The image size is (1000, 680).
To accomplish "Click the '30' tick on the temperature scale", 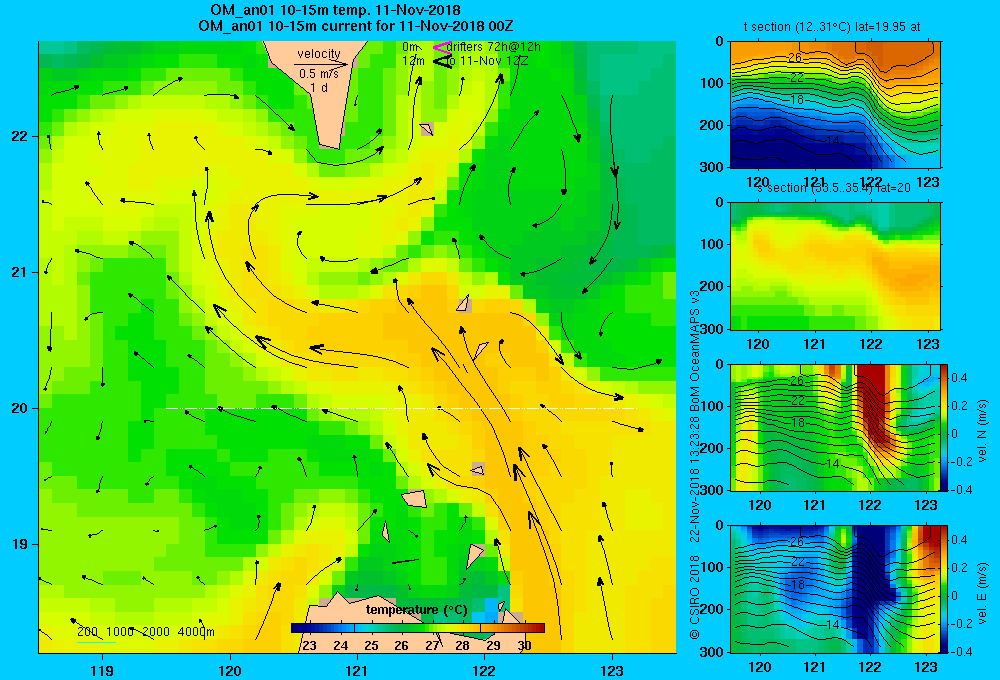I will click(524, 646).
